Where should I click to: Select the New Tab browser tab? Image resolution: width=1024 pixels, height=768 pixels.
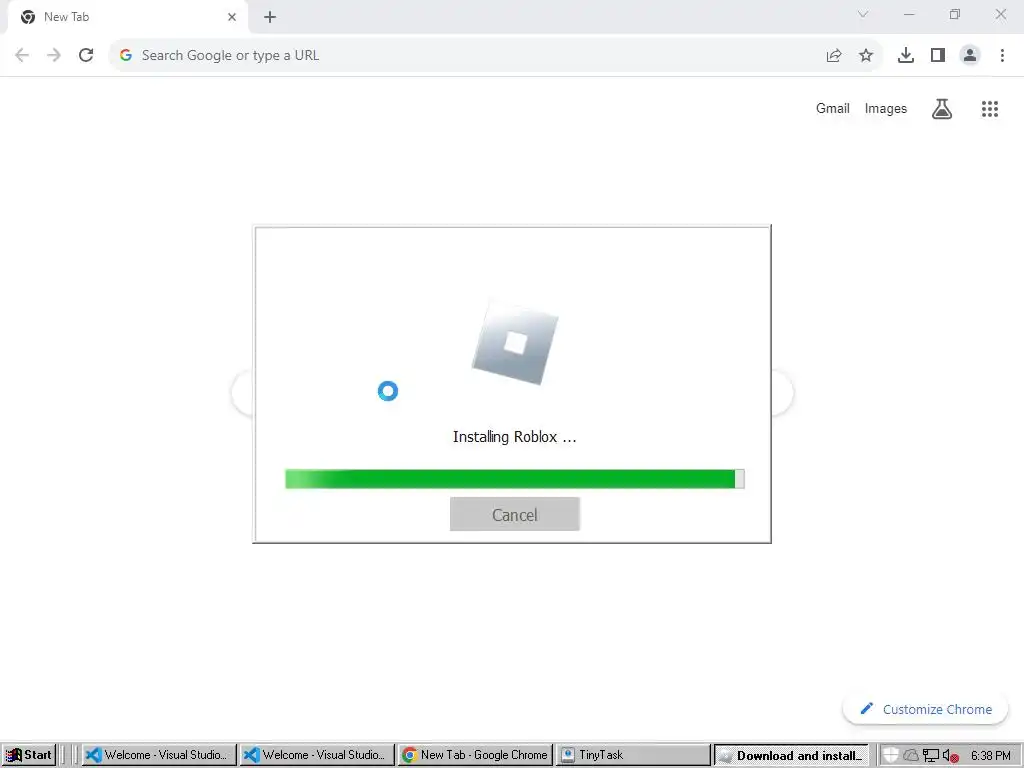pyautogui.click(x=127, y=17)
